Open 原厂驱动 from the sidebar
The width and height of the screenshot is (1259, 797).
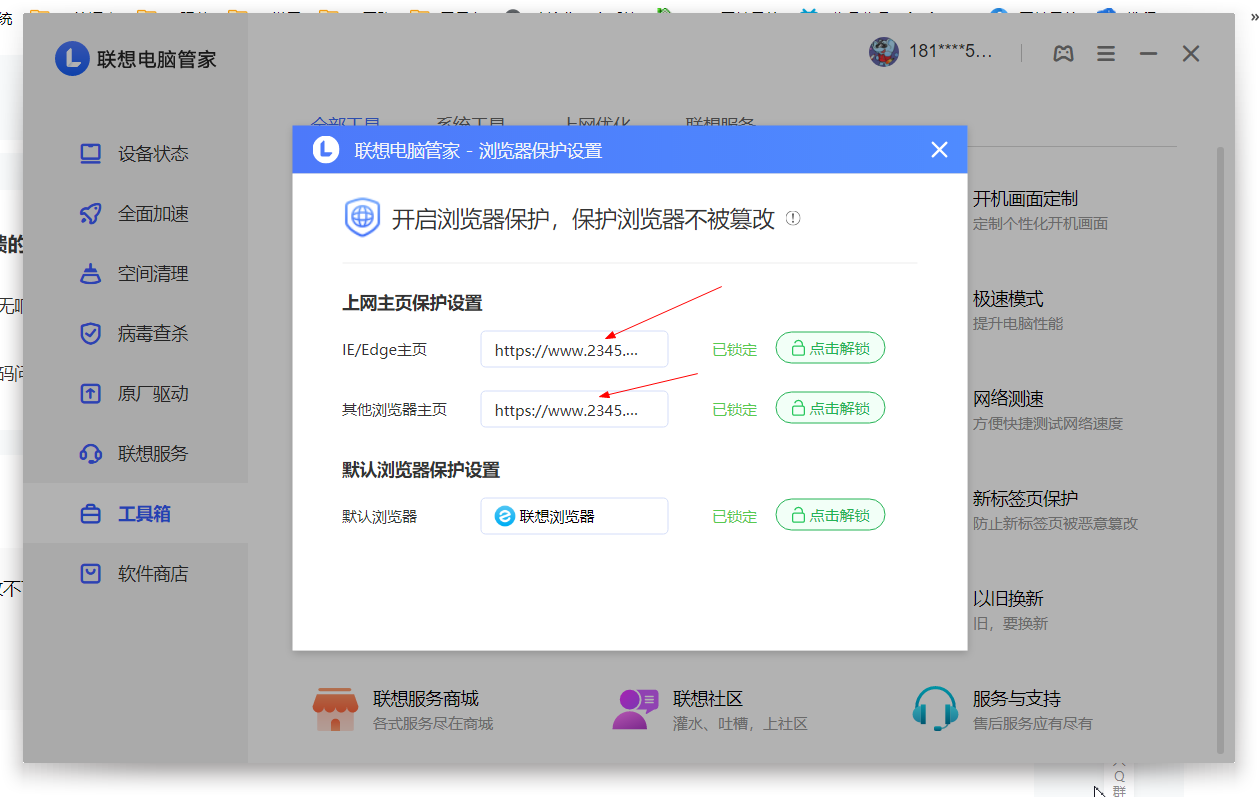tap(135, 394)
